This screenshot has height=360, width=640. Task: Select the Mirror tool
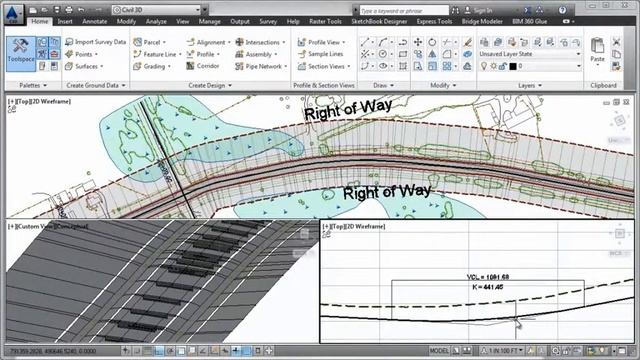432,54
